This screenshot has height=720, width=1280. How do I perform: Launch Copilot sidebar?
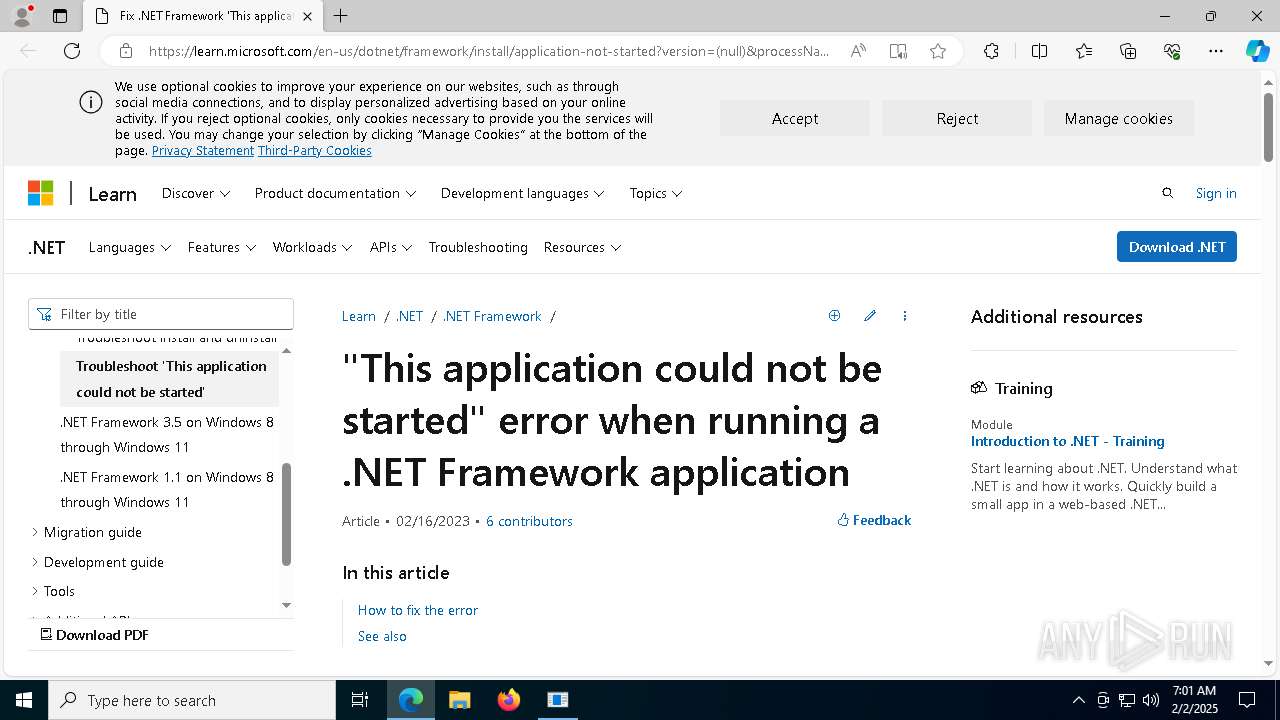[x=1257, y=51]
